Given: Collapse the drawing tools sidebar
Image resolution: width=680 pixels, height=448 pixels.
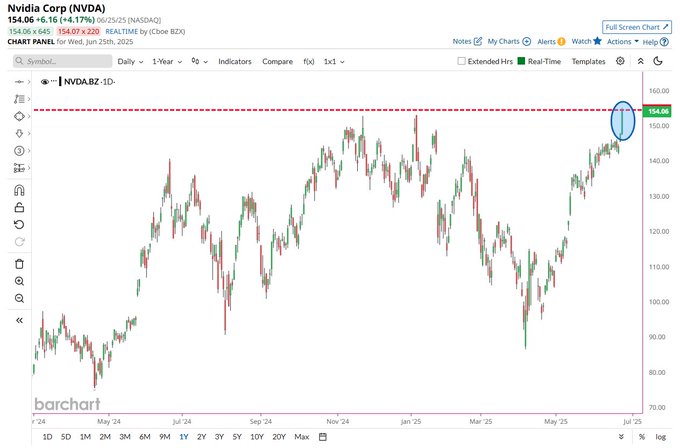Looking at the screenshot, I should pos(19,320).
